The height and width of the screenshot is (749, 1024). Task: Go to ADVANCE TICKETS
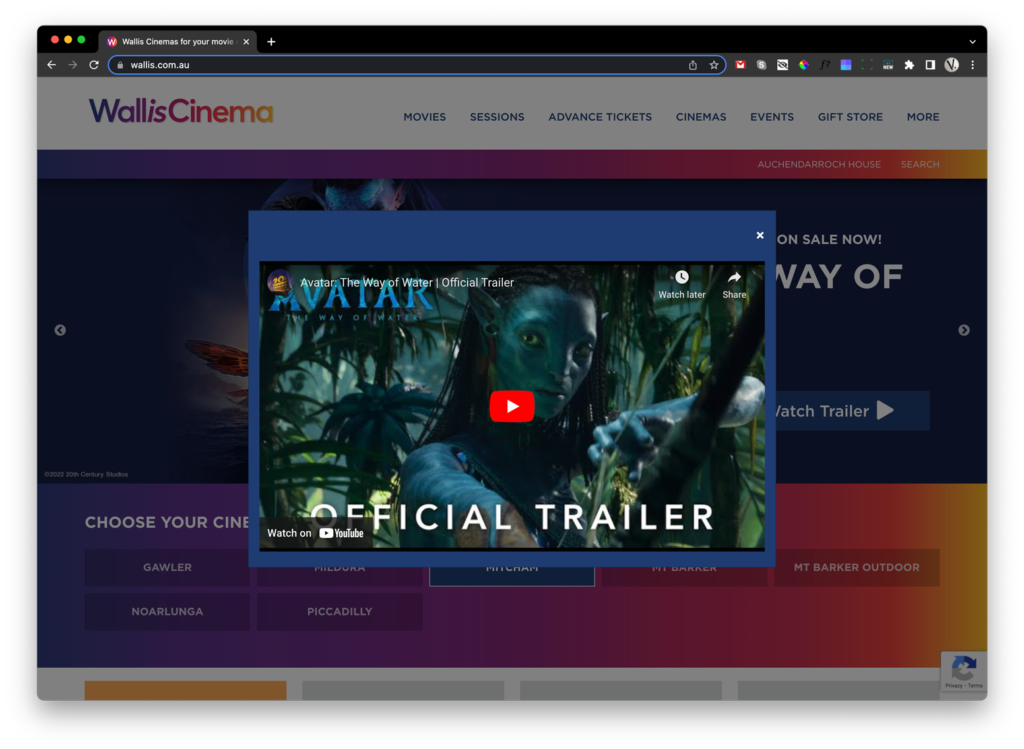pyautogui.click(x=600, y=117)
